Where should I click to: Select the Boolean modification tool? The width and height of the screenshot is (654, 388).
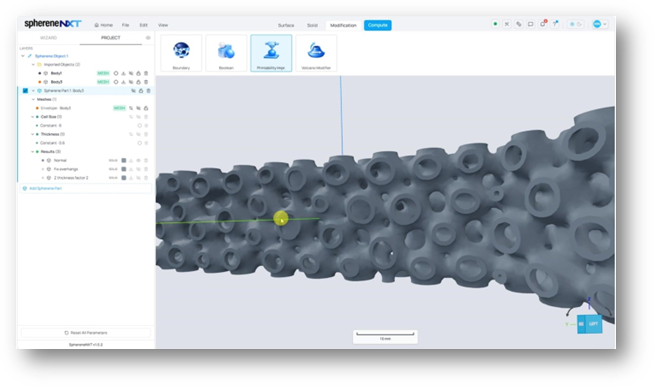point(226,53)
